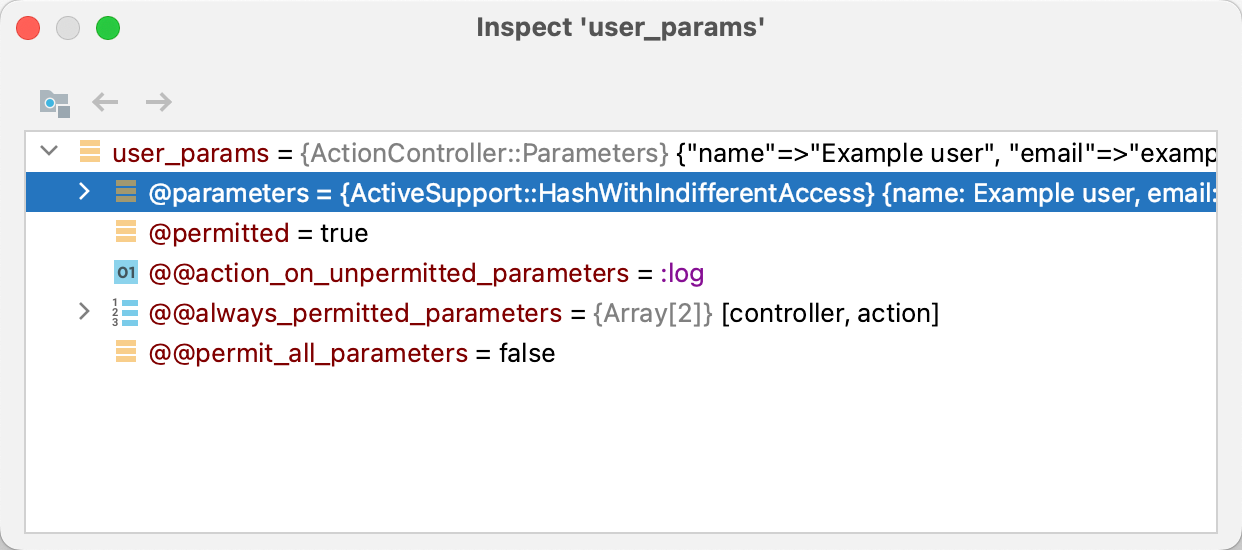This screenshot has height=550, width=1242.
Task: Click the icon next to @parameters
Action: [126, 193]
